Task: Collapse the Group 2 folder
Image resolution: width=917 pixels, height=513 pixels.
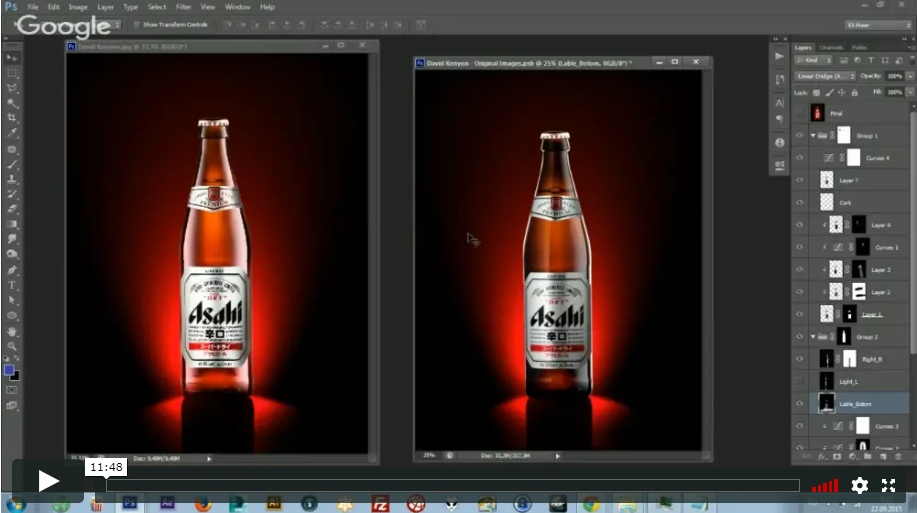Action: pyautogui.click(x=813, y=337)
